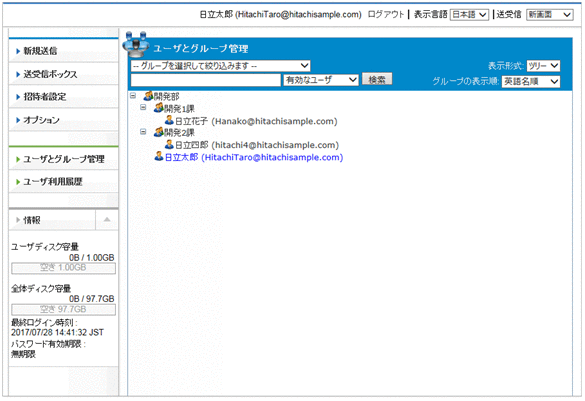The image size is (585, 401).
Task: Click the ログアウト link
Action: 386,15
